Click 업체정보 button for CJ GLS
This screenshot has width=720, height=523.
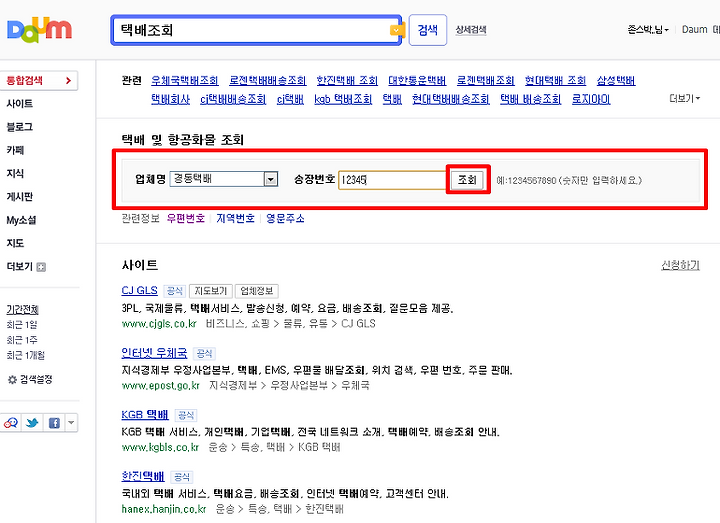pos(257,291)
